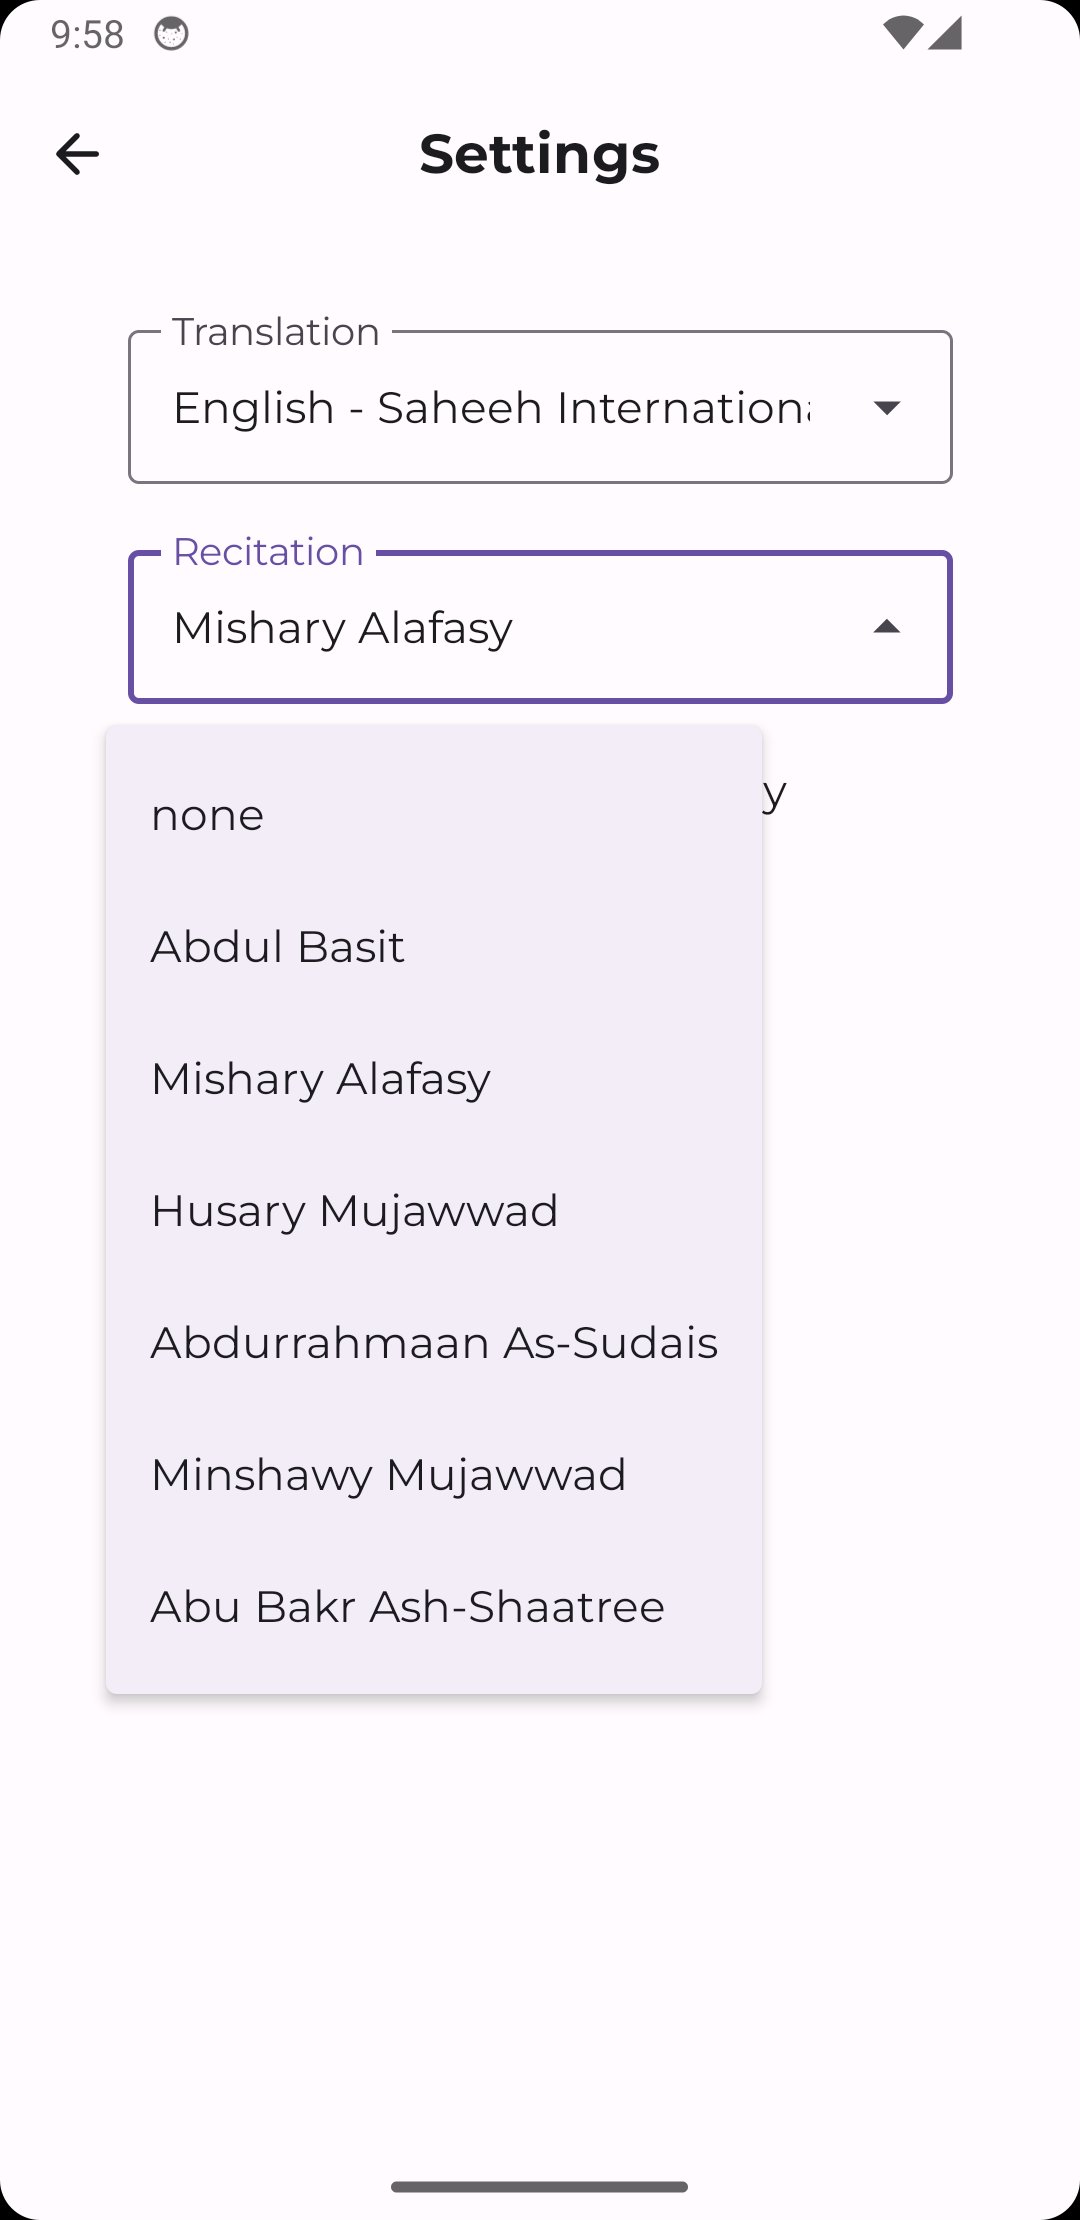Tap the Wi-Fi status icon

(902, 33)
